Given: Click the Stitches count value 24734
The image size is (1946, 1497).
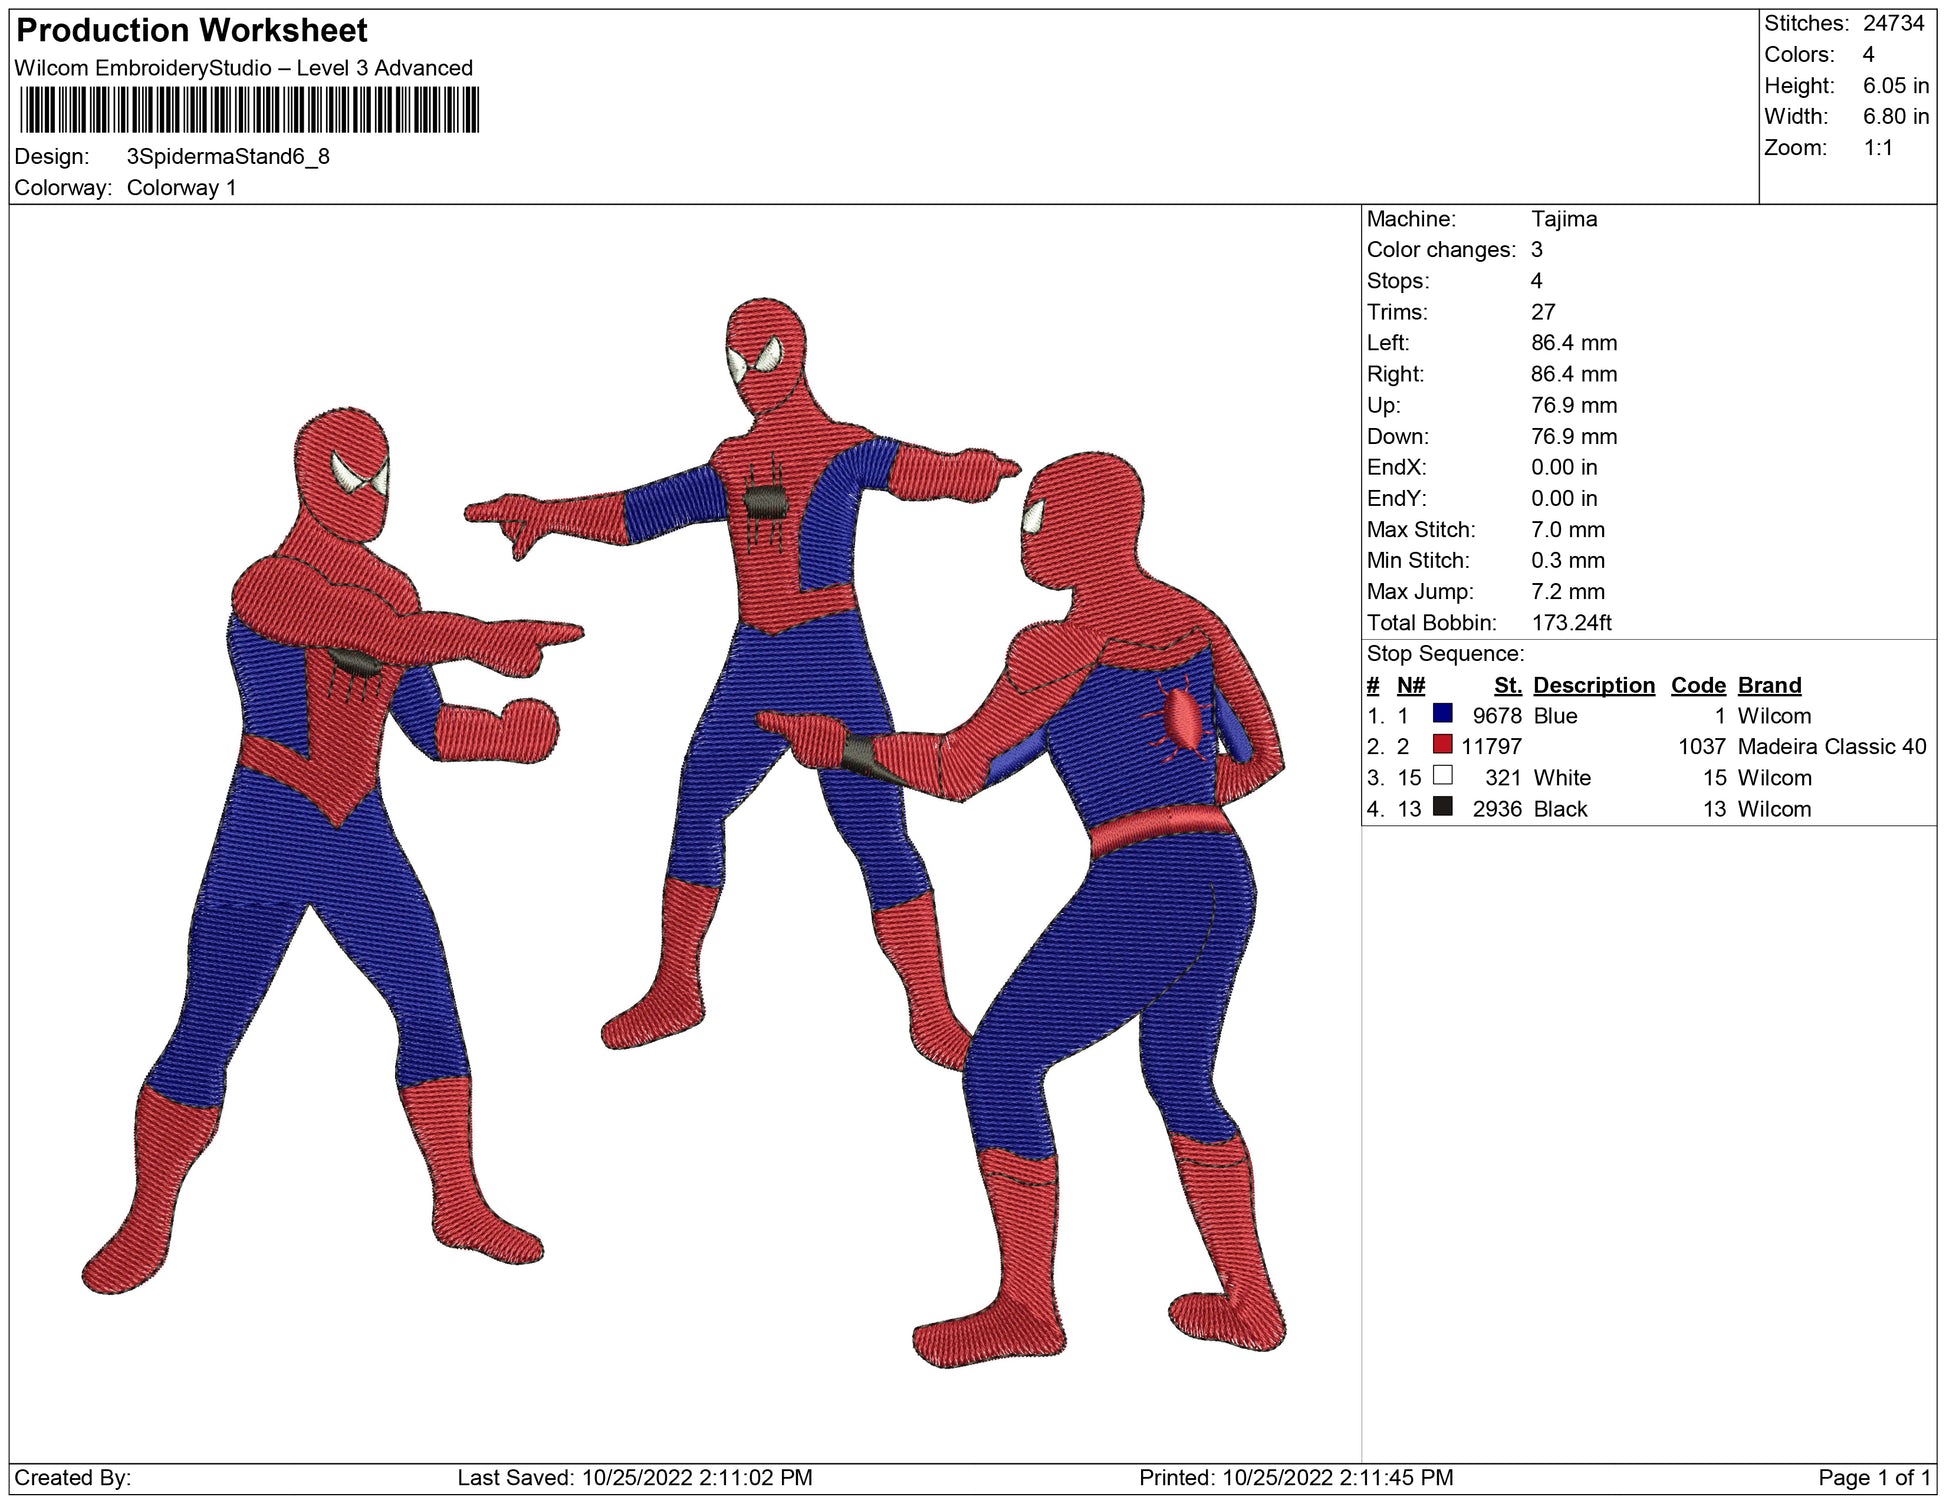Looking at the screenshot, I should [x=1893, y=23].
